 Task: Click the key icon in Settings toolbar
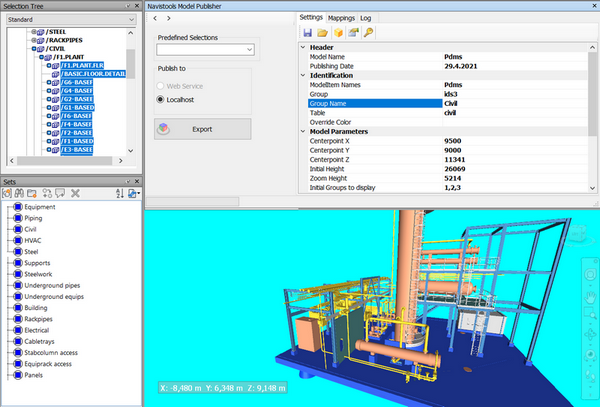[369, 33]
